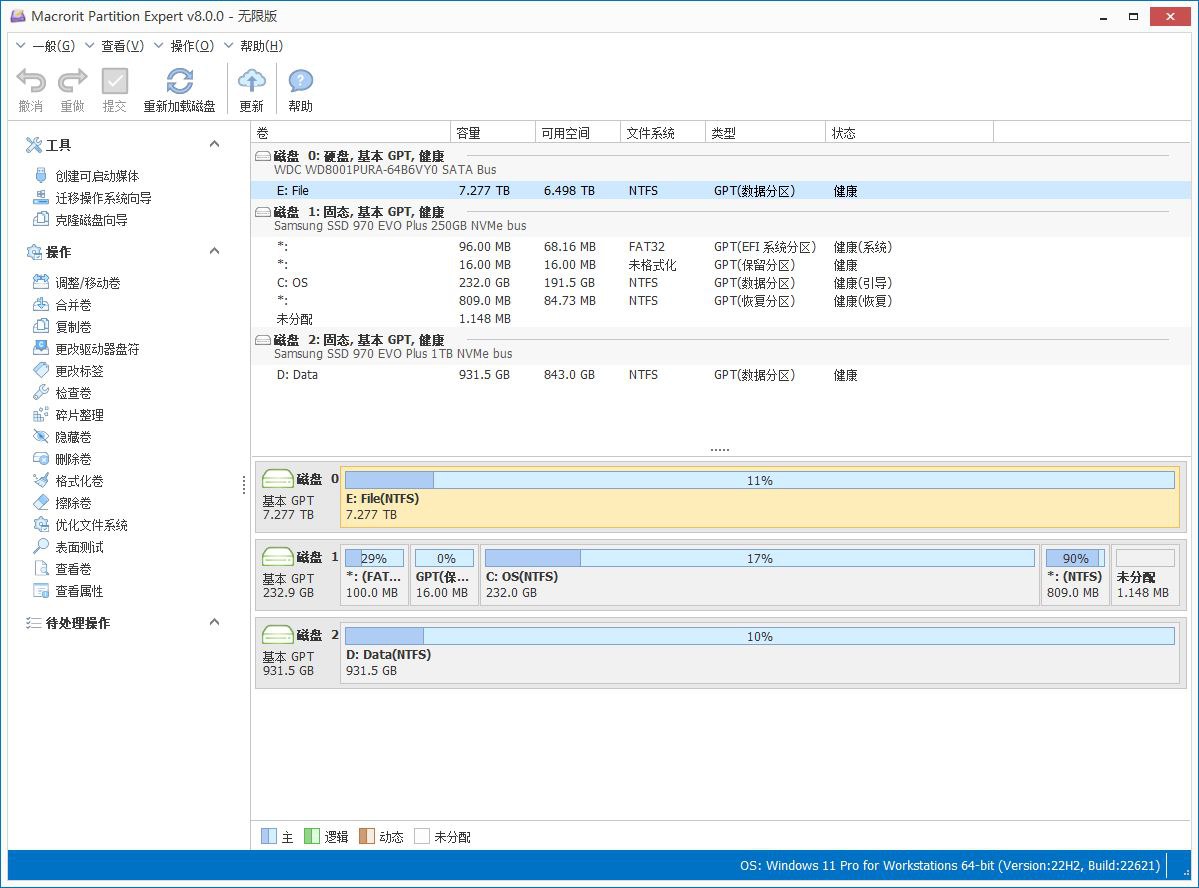The width and height of the screenshot is (1199, 888).
Task: Sort by 文件系统 column header
Action: (x=662, y=132)
